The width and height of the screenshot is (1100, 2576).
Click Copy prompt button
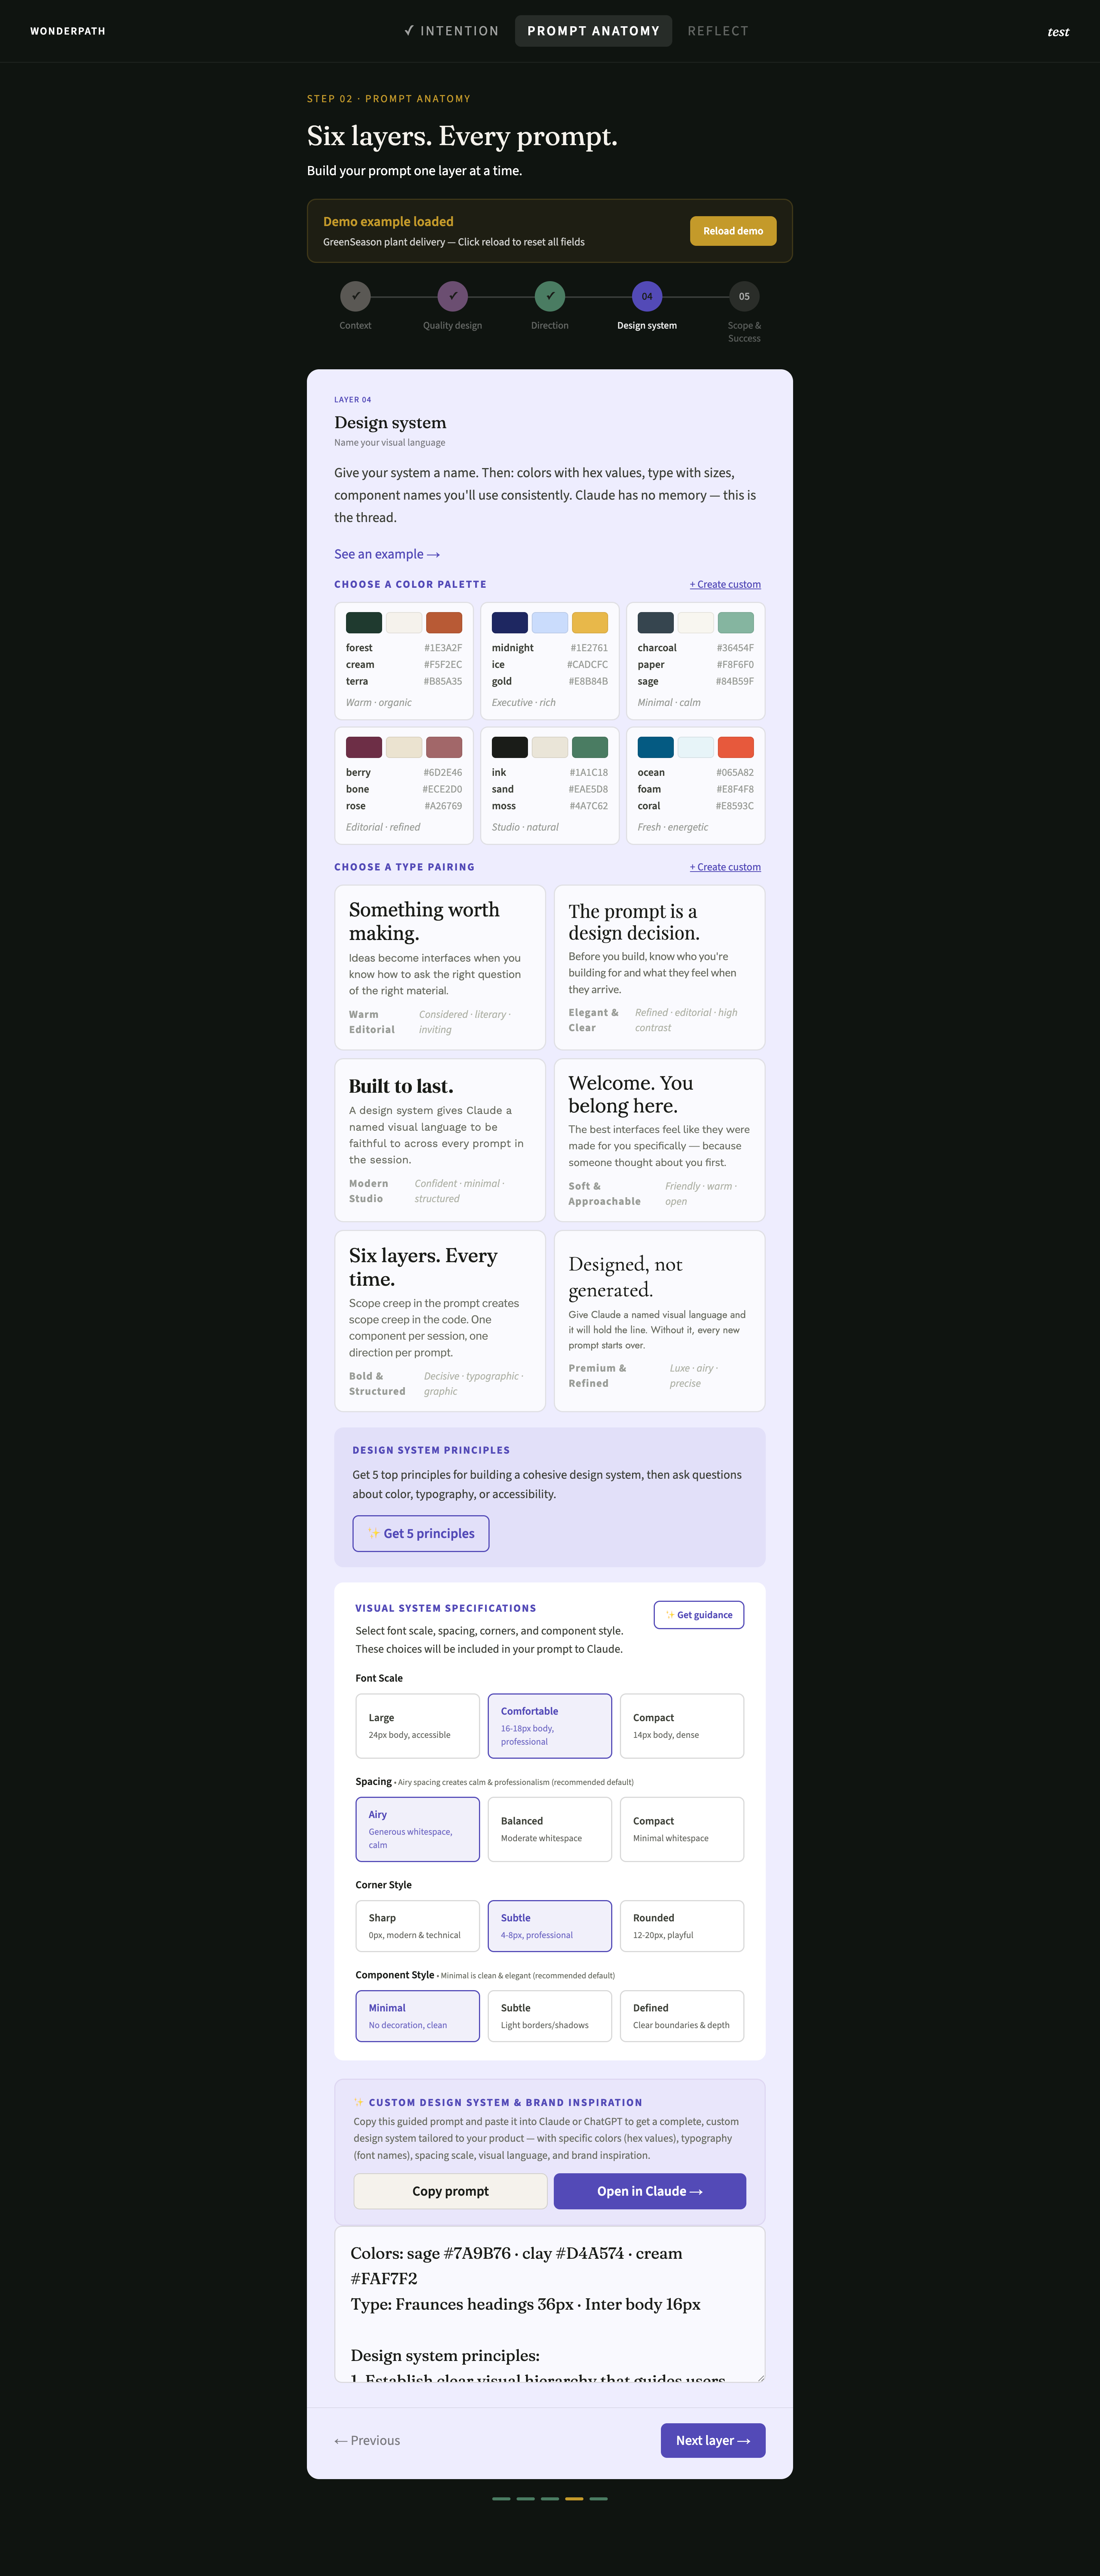[x=450, y=2191]
